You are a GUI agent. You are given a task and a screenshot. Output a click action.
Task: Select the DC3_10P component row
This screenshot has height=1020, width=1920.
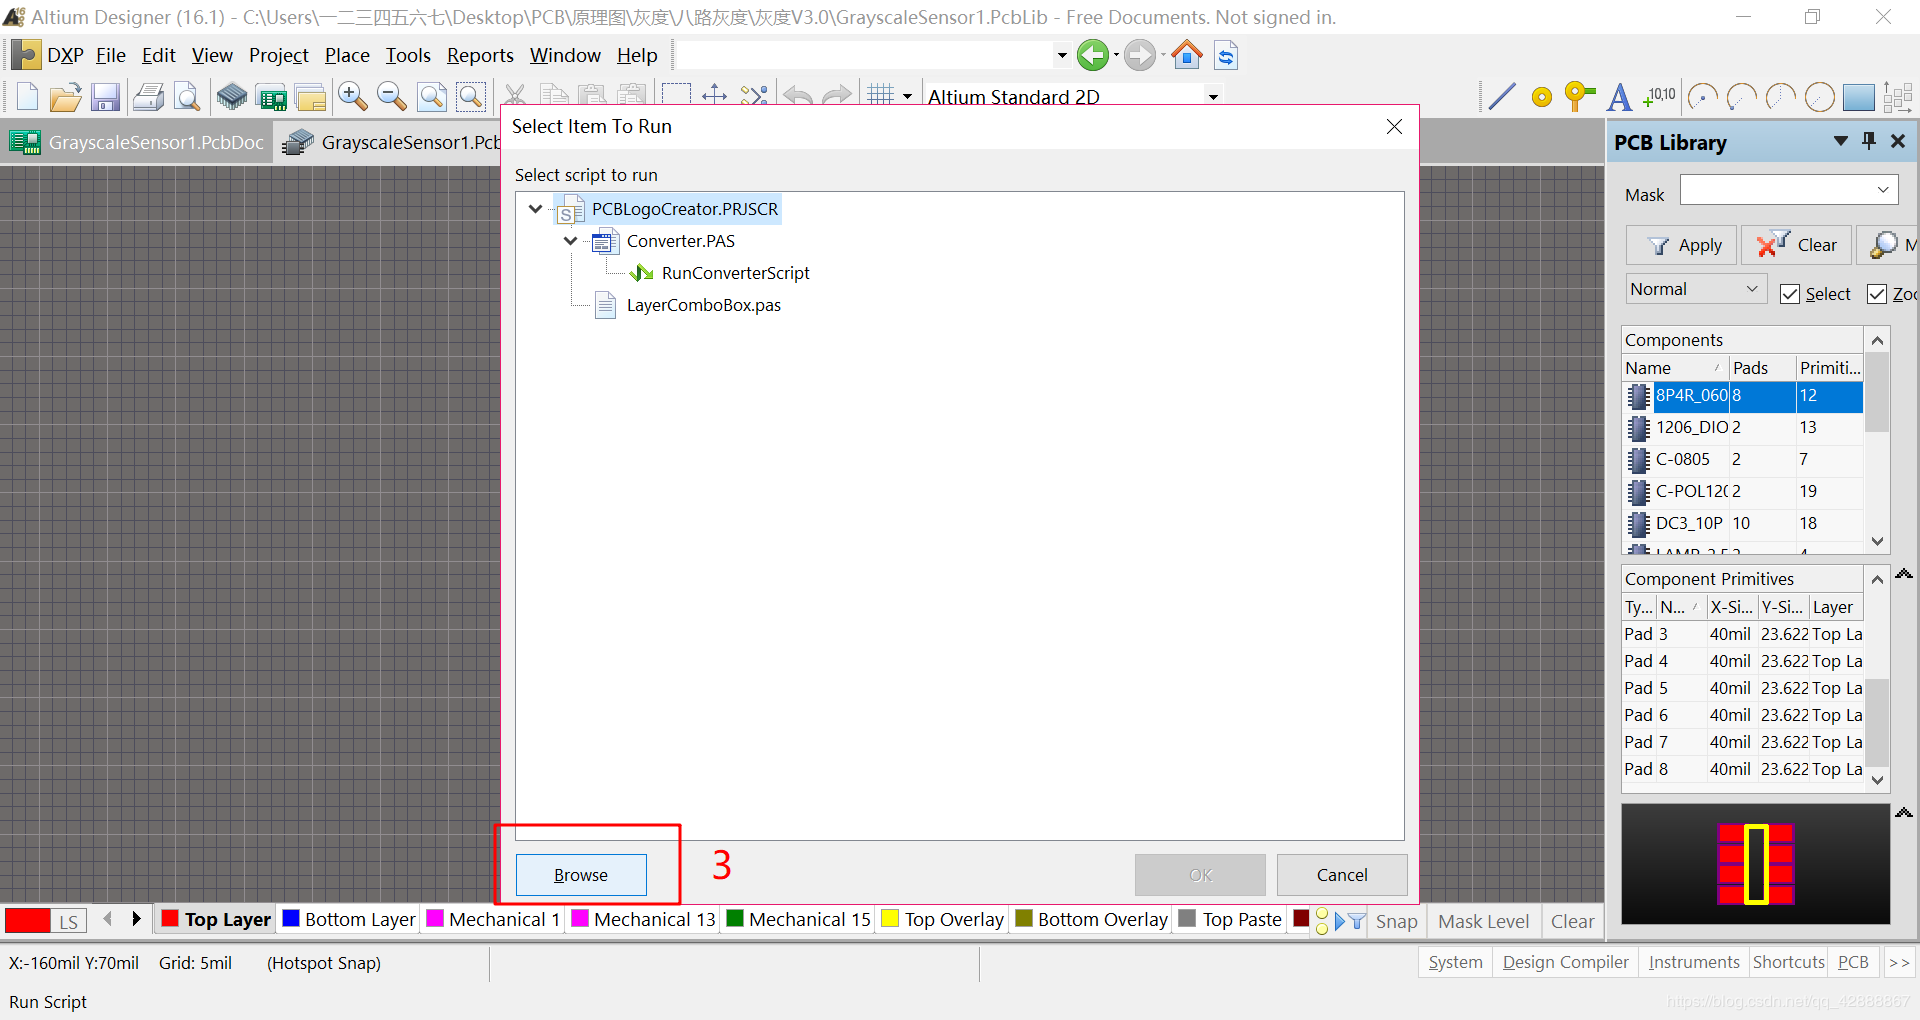click(1742, 523)
